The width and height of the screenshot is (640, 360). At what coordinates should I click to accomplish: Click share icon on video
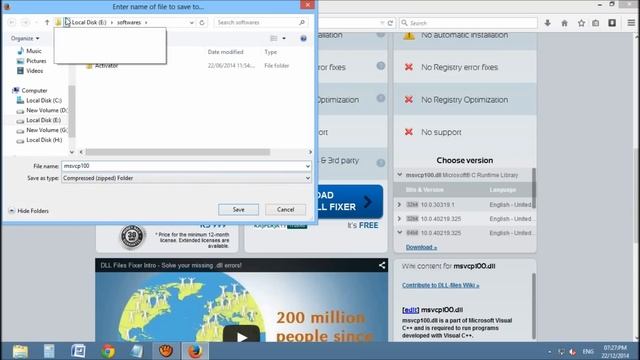pyautogui.click(x=382, y=265)
